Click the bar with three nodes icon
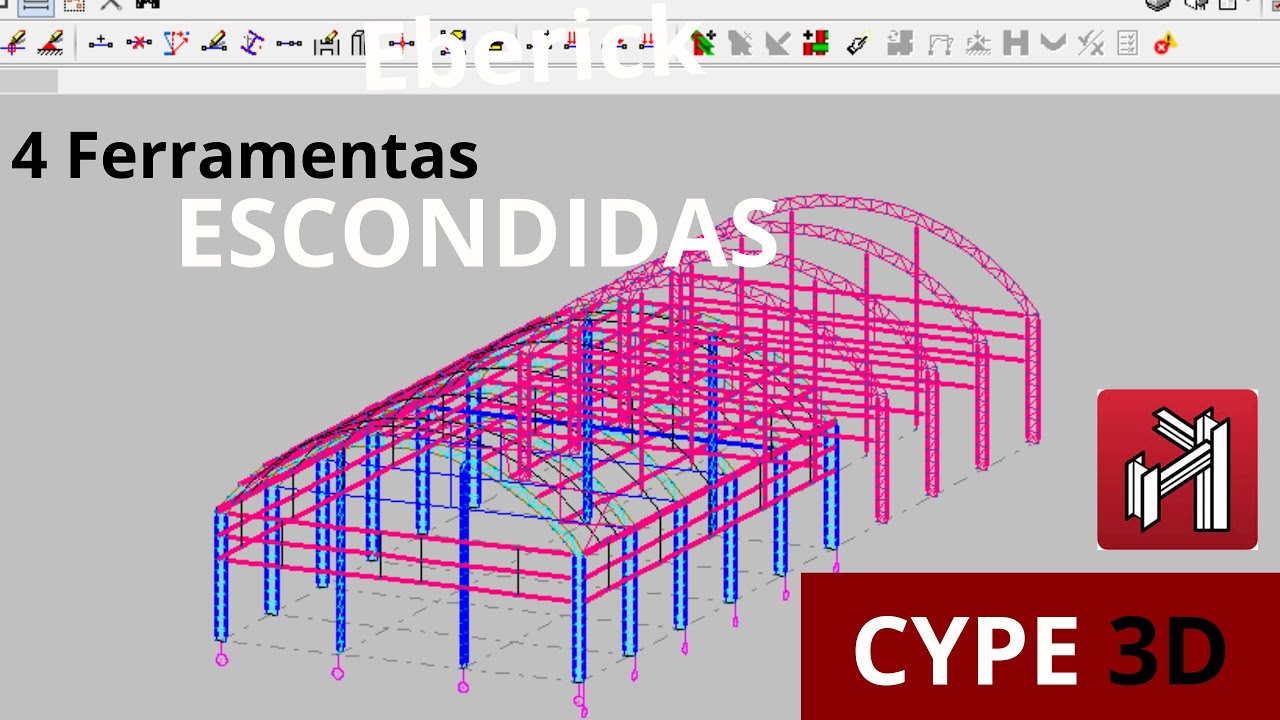The image size is (1280, 720). [289, 43]
